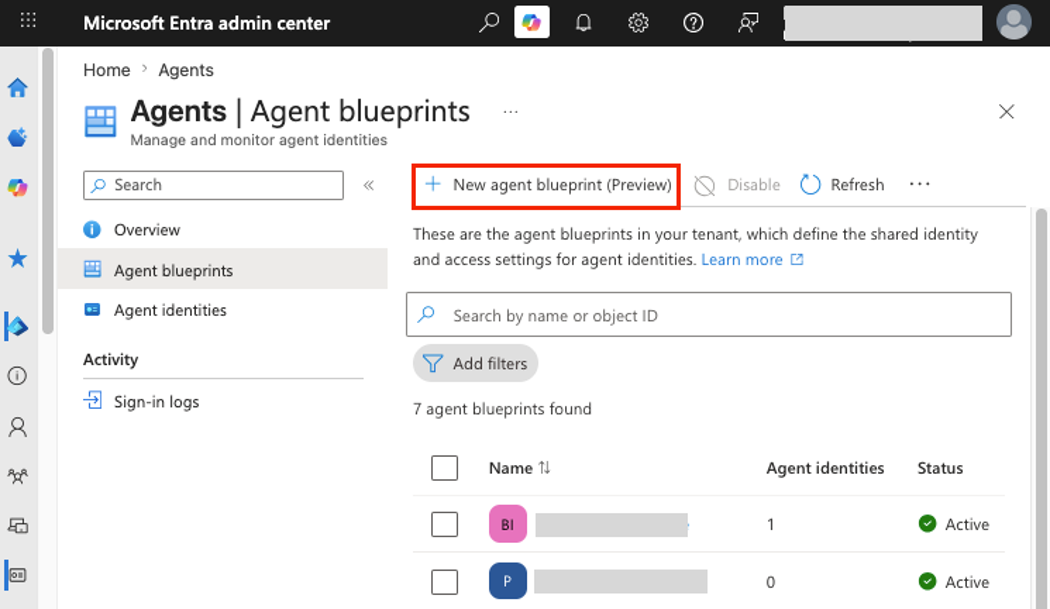Click Agent identities column header

825,468
